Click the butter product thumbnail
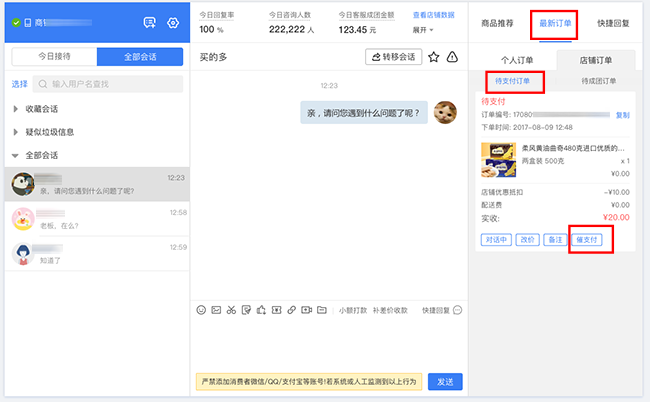This screenshot has width=650, height=402. coord(499,160)
